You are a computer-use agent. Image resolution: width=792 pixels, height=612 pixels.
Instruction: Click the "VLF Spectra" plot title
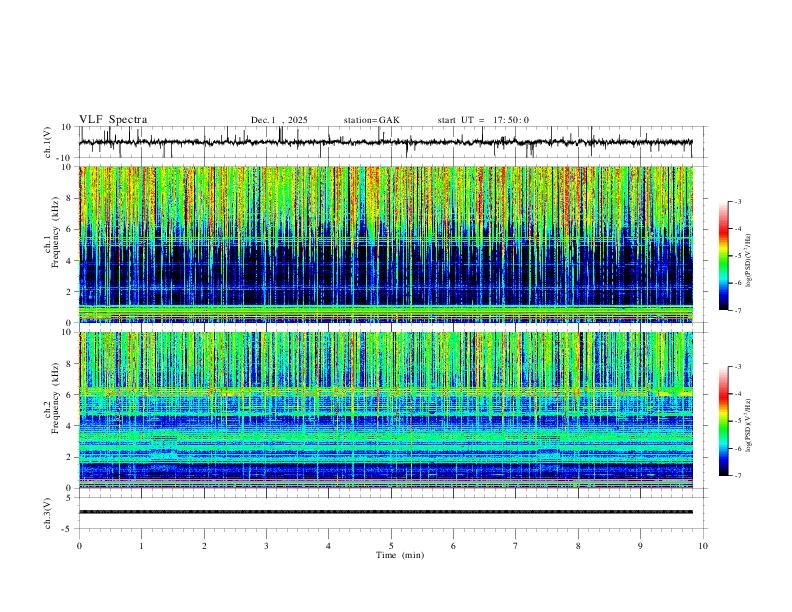click(113, 120)
